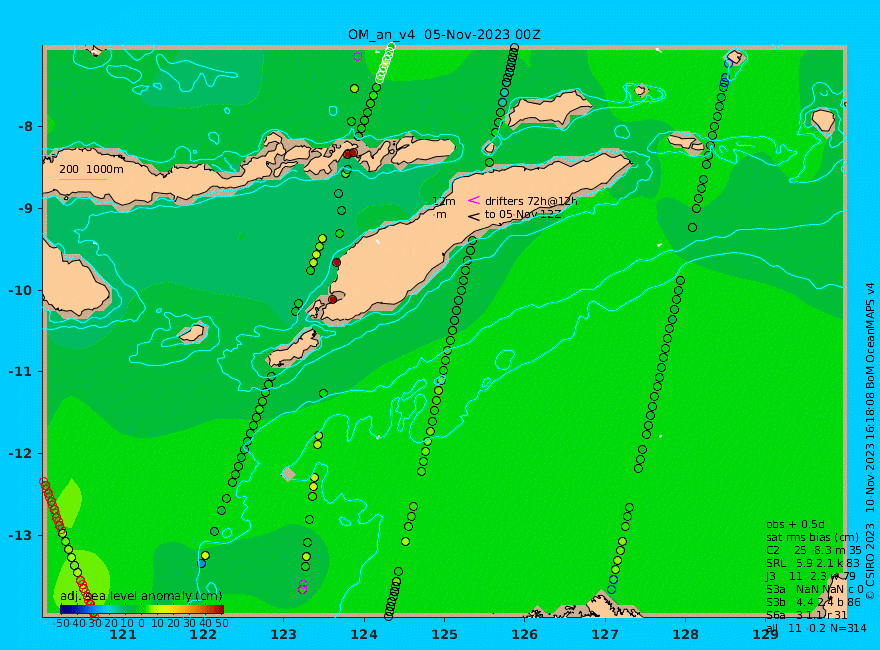Click latitude axis label -13
The height and width of the screenshot is (650, 880).
point(21,535)
